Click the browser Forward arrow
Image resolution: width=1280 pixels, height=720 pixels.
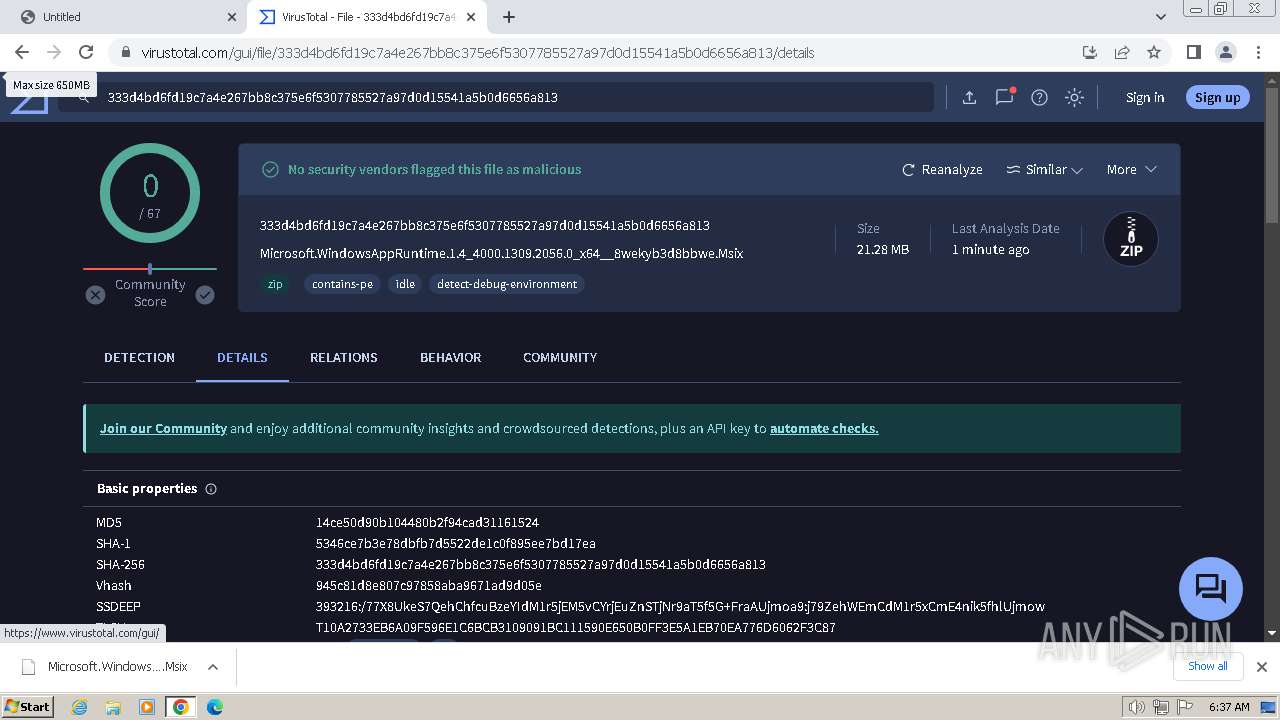point(54,52)
